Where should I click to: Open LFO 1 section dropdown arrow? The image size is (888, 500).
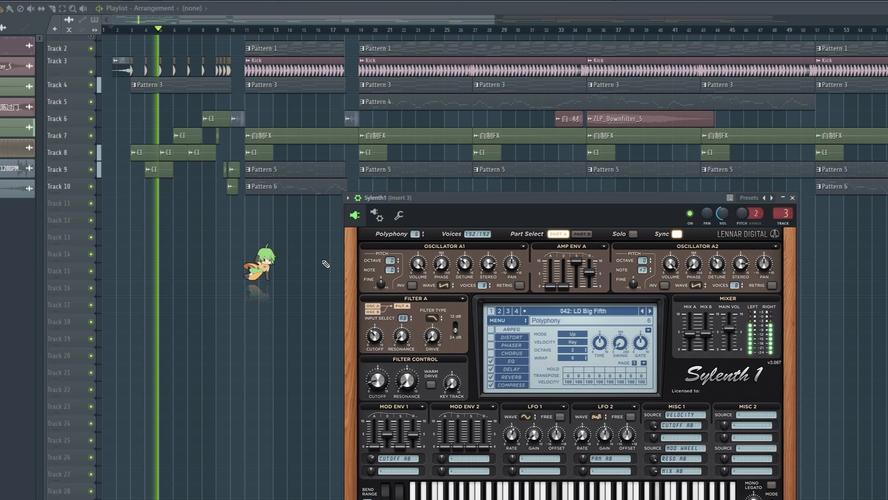point(563,407)
